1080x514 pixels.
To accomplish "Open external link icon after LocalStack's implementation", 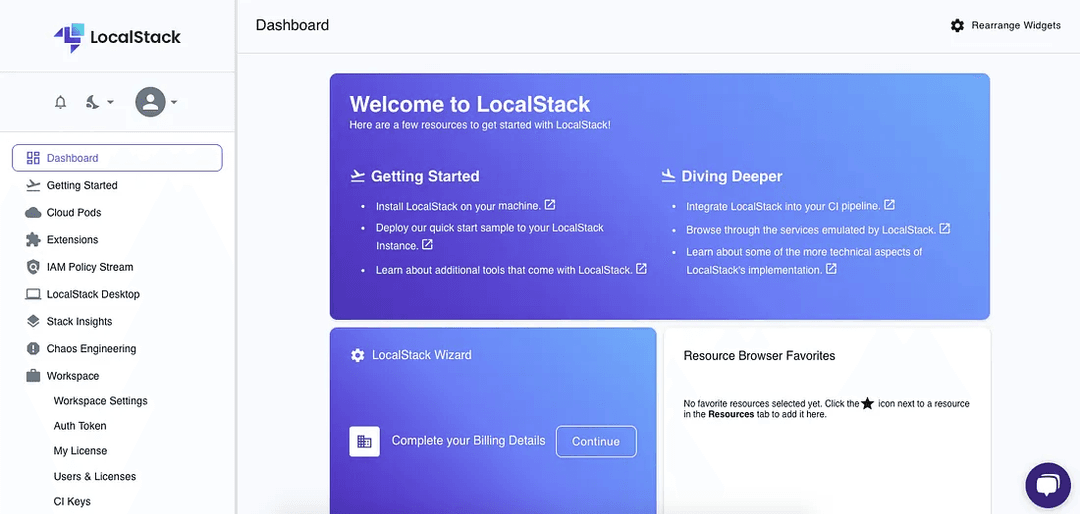I will point(831,269).
